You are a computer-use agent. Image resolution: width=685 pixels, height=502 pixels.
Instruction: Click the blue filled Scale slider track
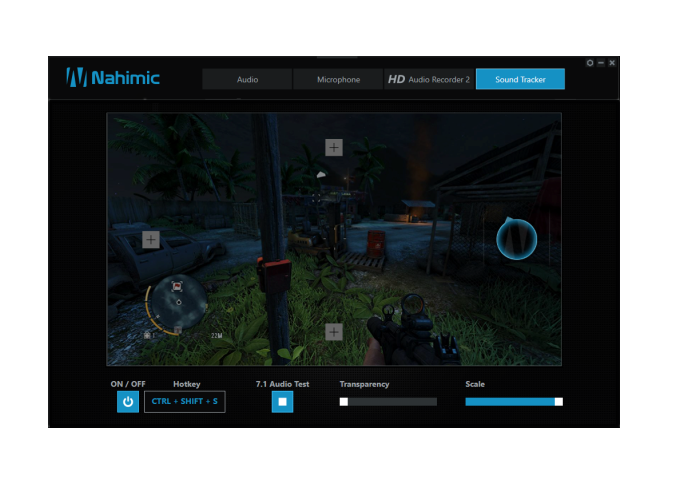pyautogui.click(x=510, y=402)
